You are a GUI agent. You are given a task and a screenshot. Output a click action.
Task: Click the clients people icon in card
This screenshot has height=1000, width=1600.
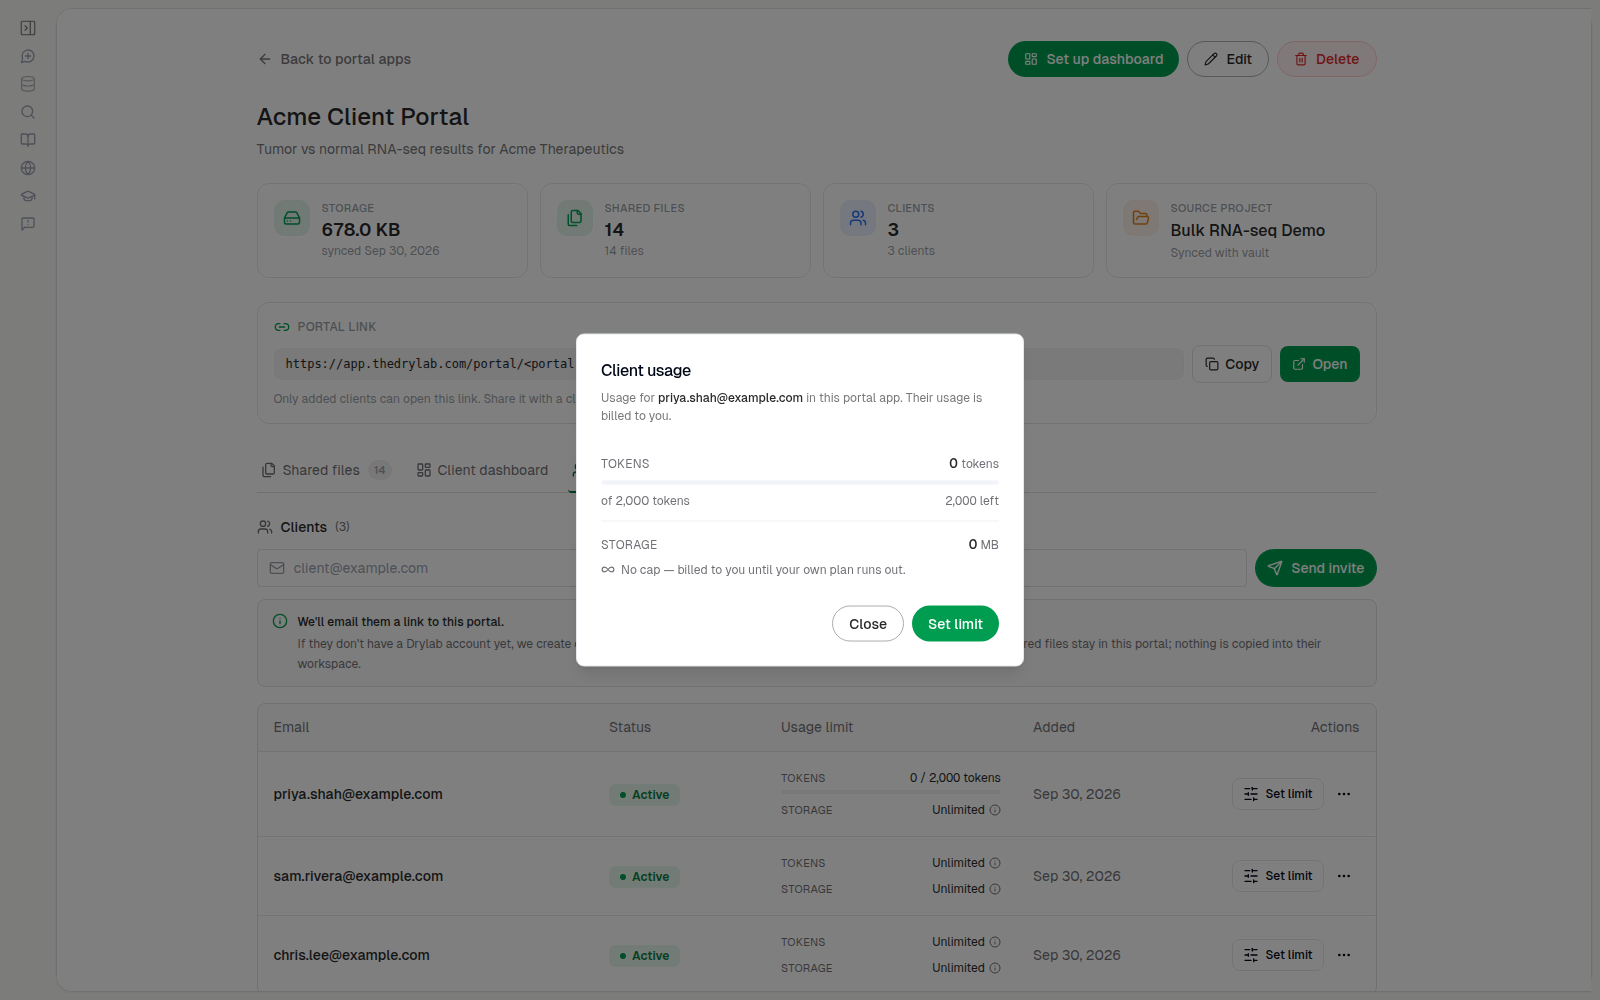pos(858,218)
